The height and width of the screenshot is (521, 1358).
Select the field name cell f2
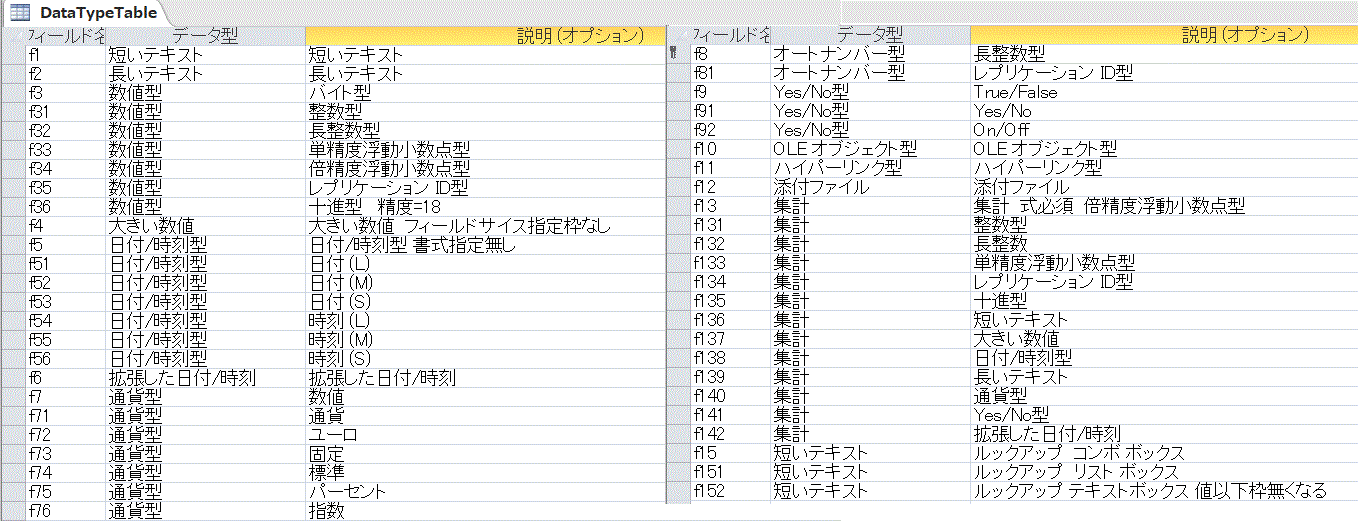(66, 73)
